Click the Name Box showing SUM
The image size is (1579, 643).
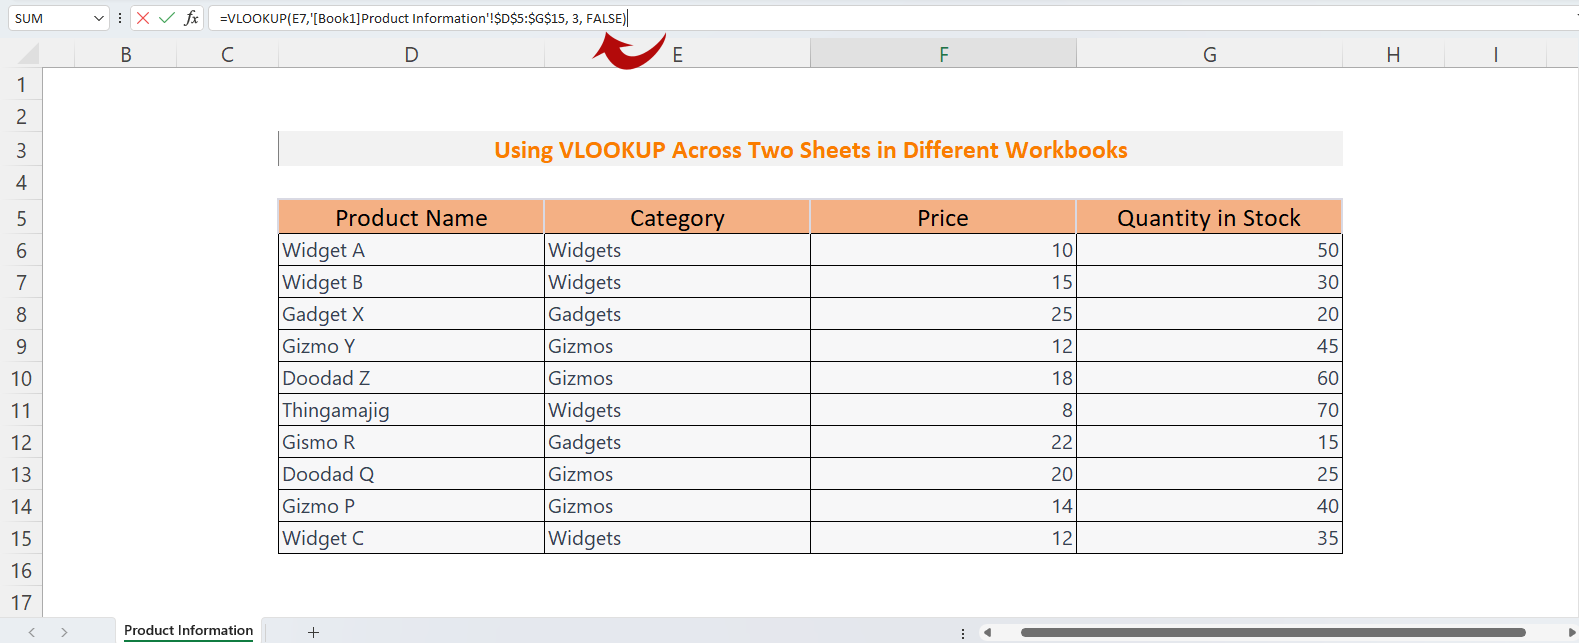(x=48, y=18)
